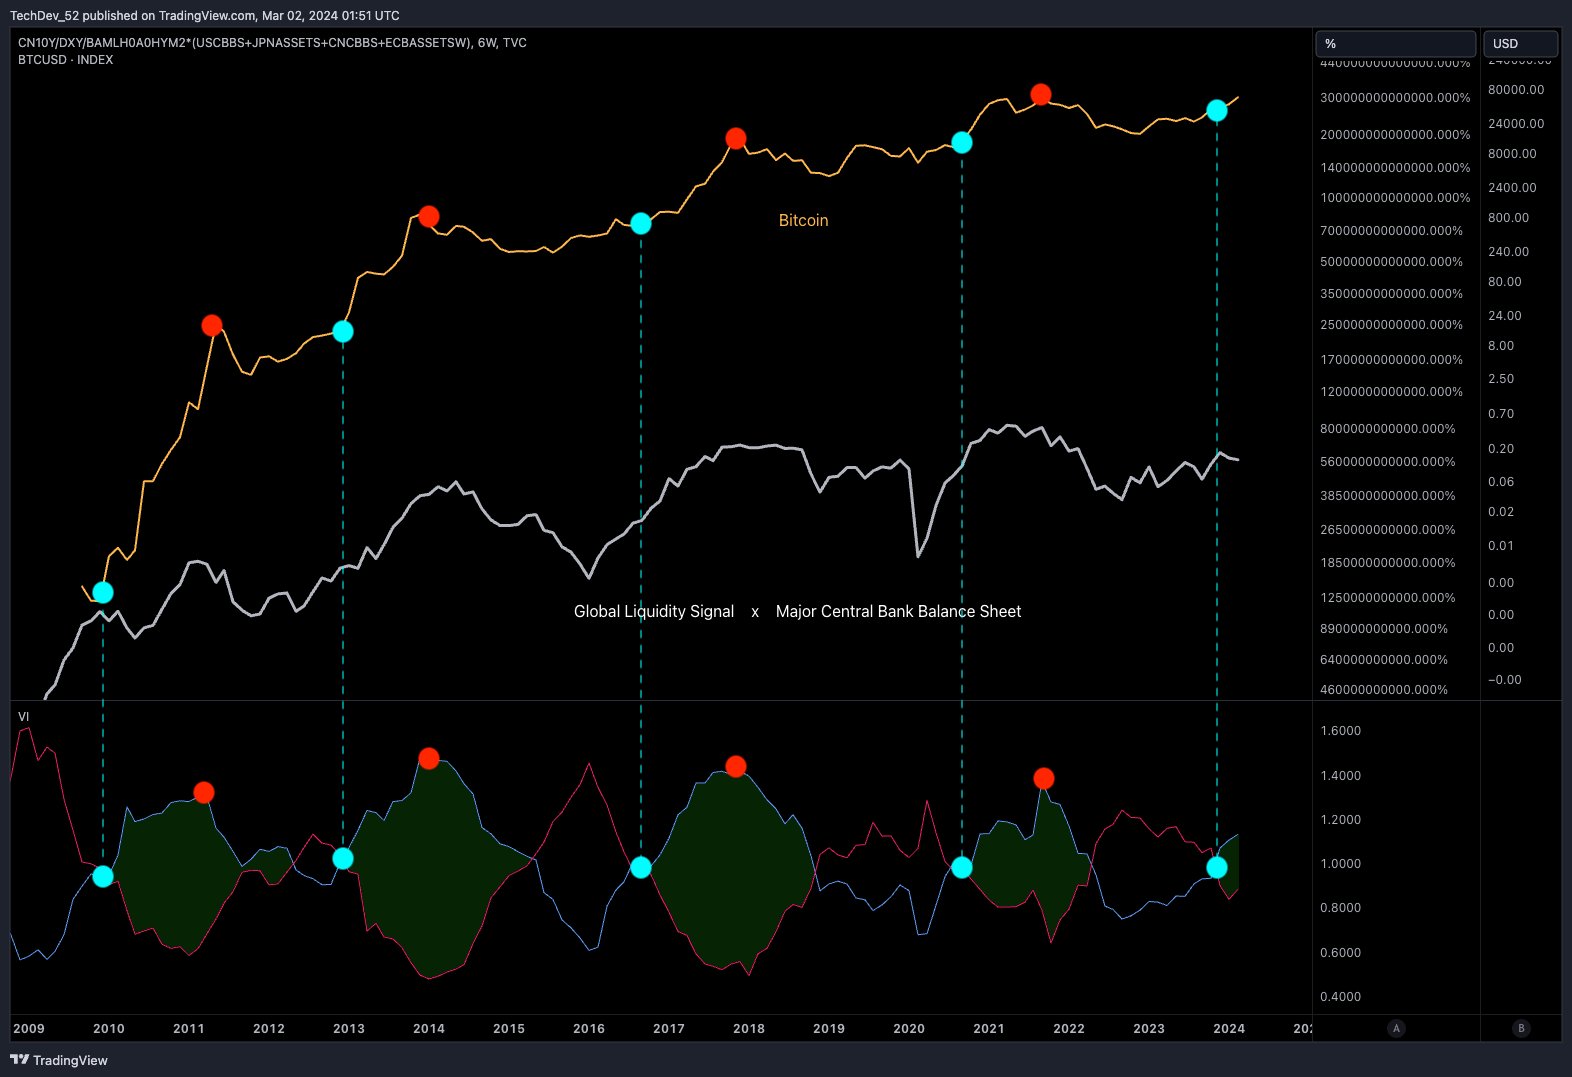Screen dimensions: 1572x1077
Task: Click the 2400.00 USD price label
Action: pos(1512,188)
